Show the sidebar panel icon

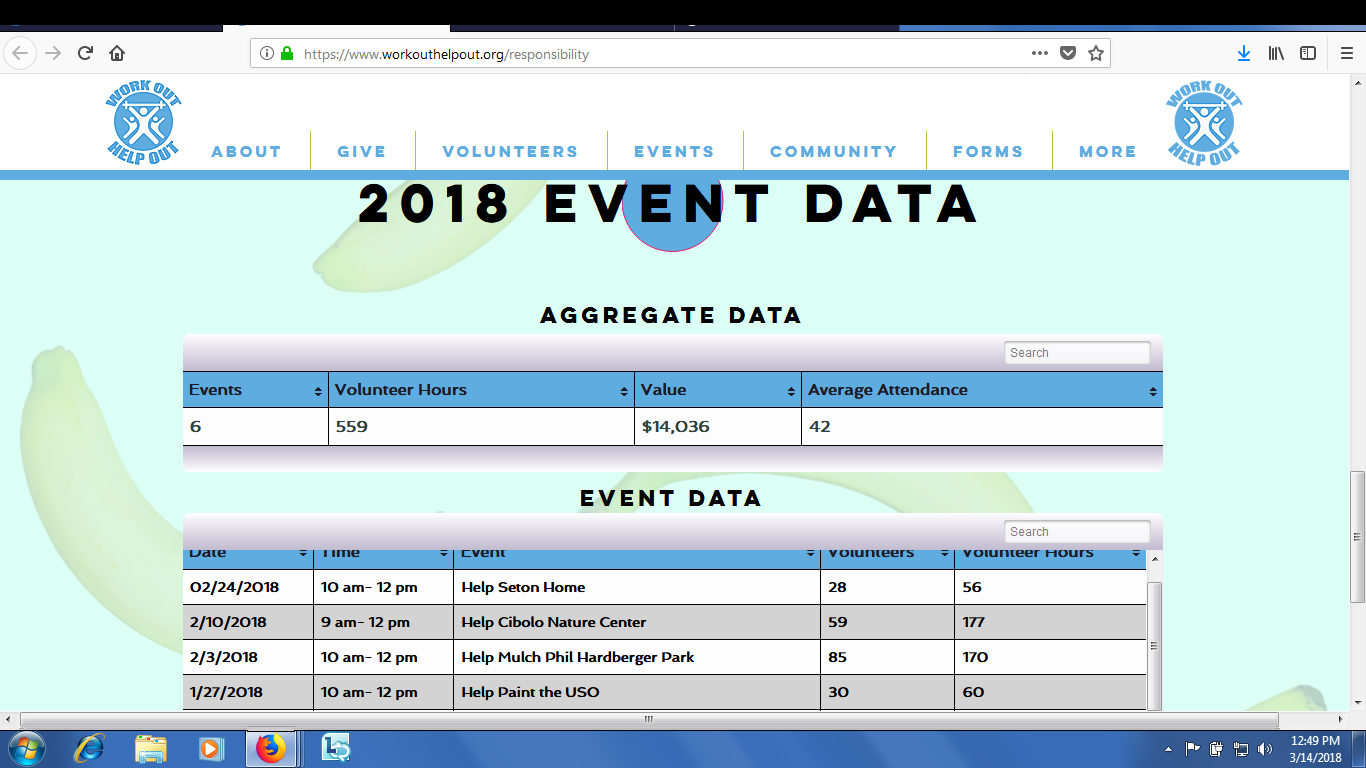click(1308, 54)
